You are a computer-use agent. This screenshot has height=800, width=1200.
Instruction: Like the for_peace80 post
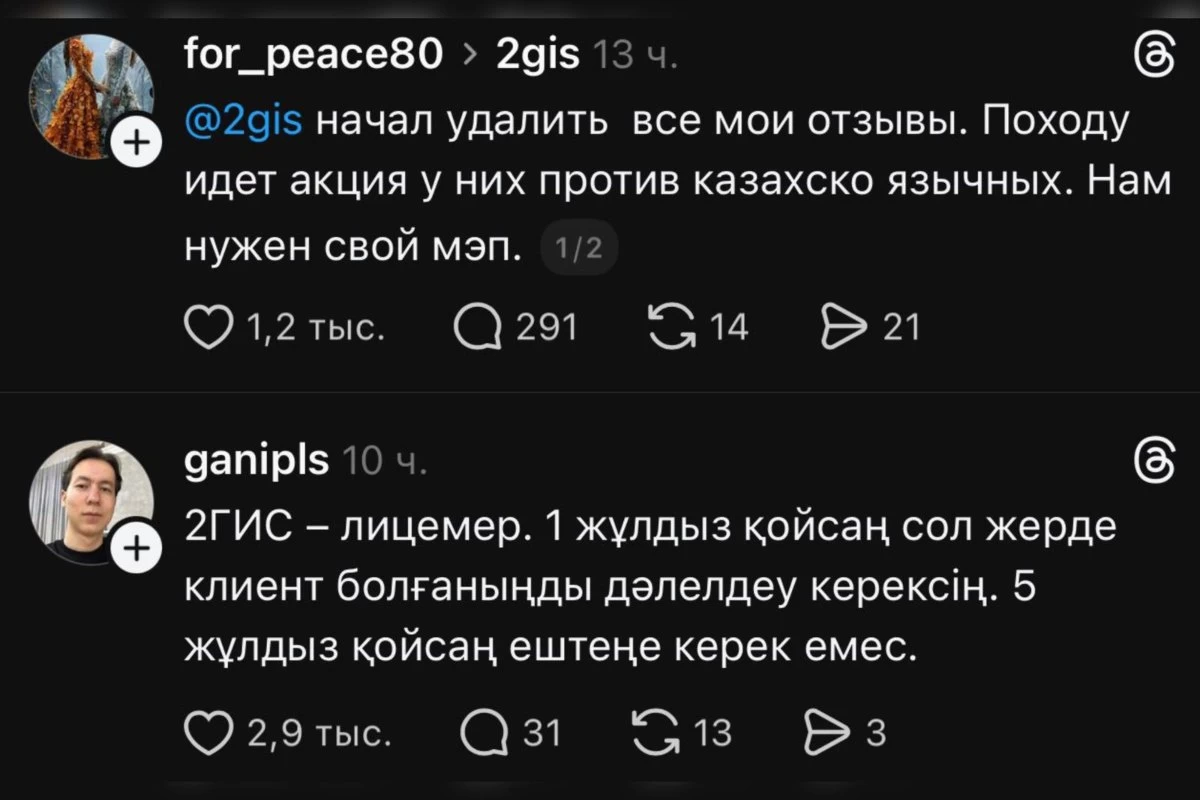(209, 327)
